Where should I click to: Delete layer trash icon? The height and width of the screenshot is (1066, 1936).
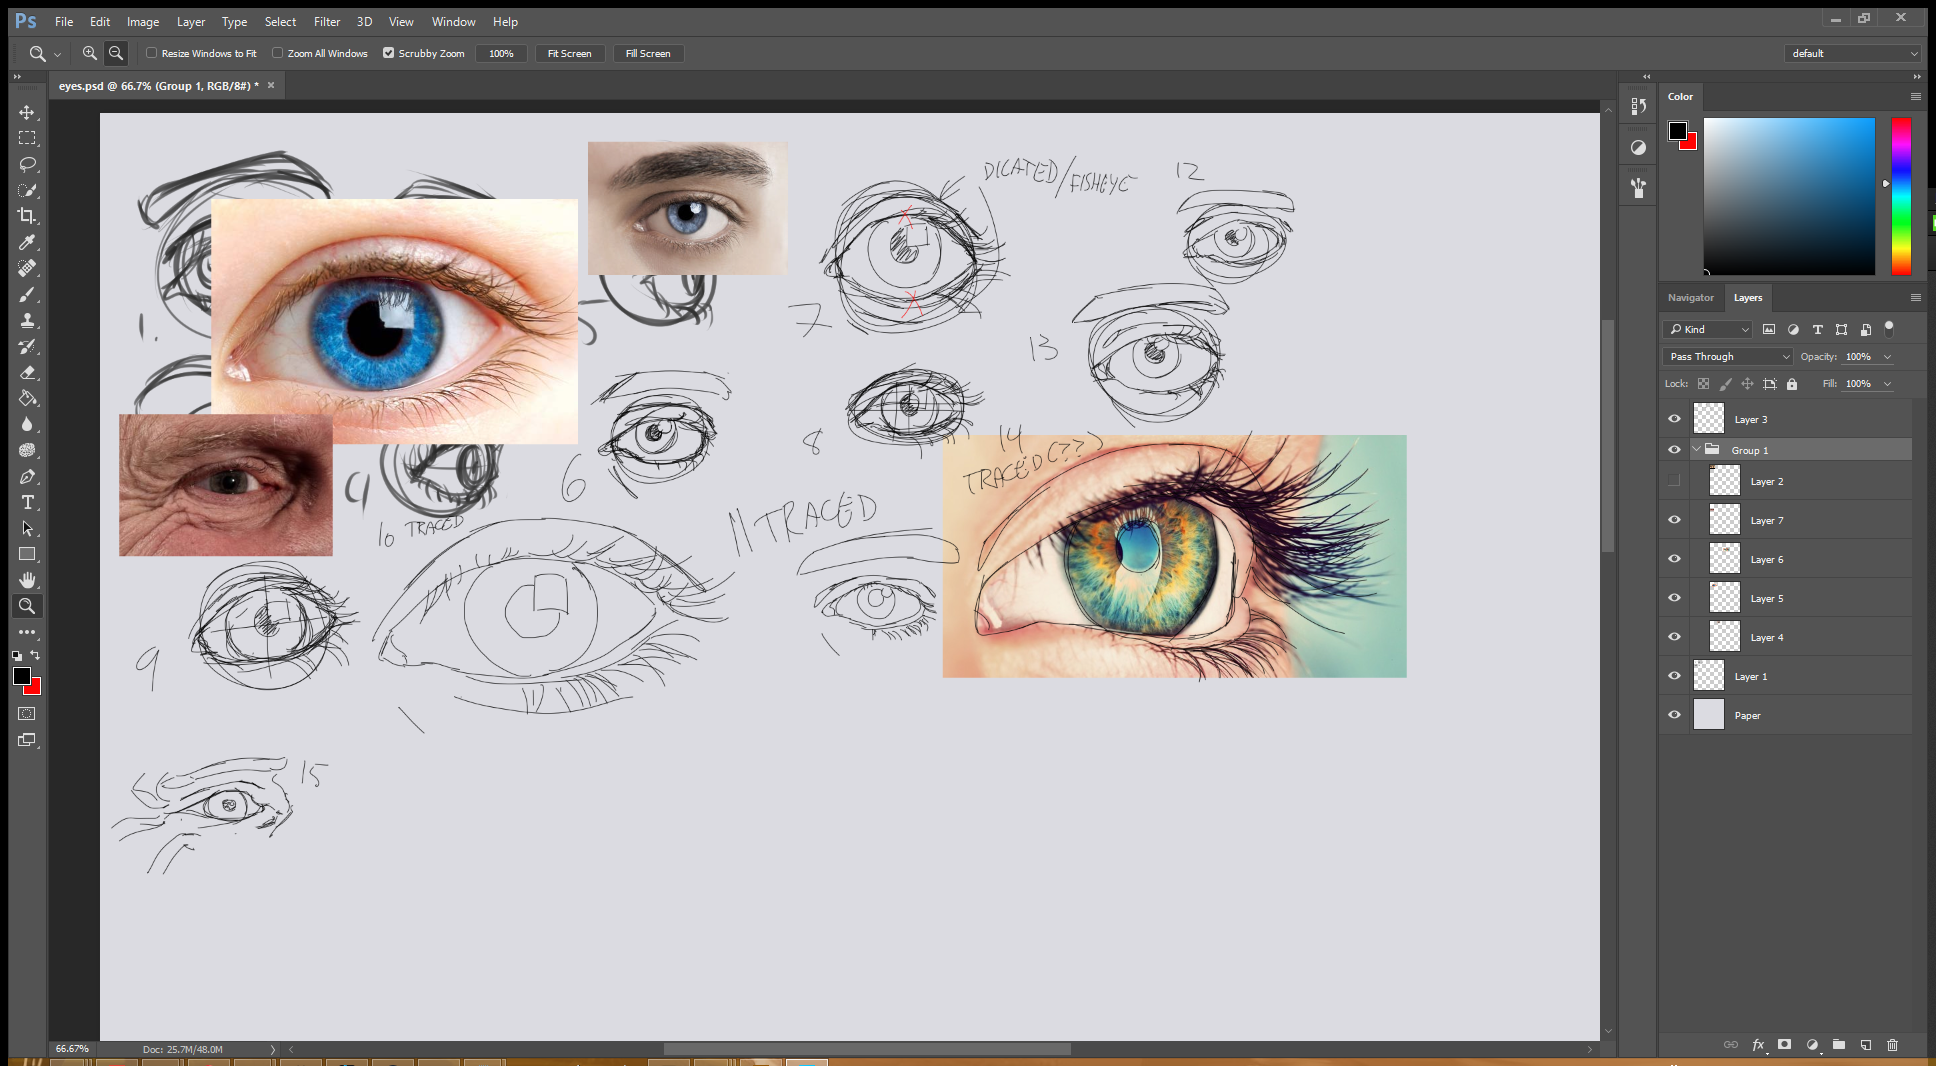click(1892, 1044)
